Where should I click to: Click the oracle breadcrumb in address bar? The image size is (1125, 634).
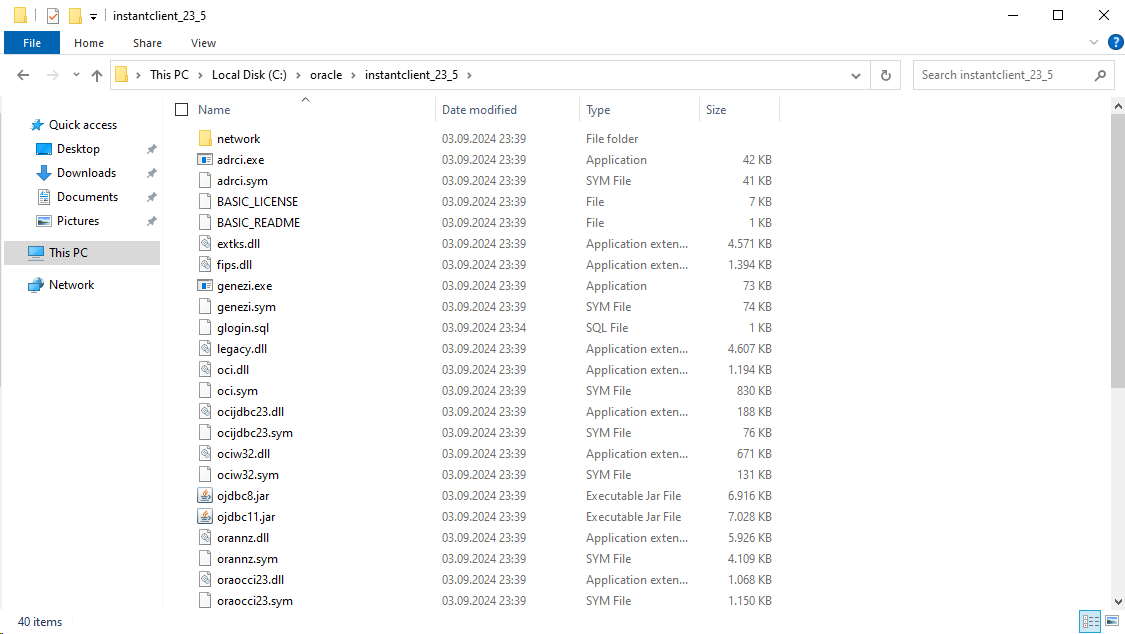[x=326, y=75]
